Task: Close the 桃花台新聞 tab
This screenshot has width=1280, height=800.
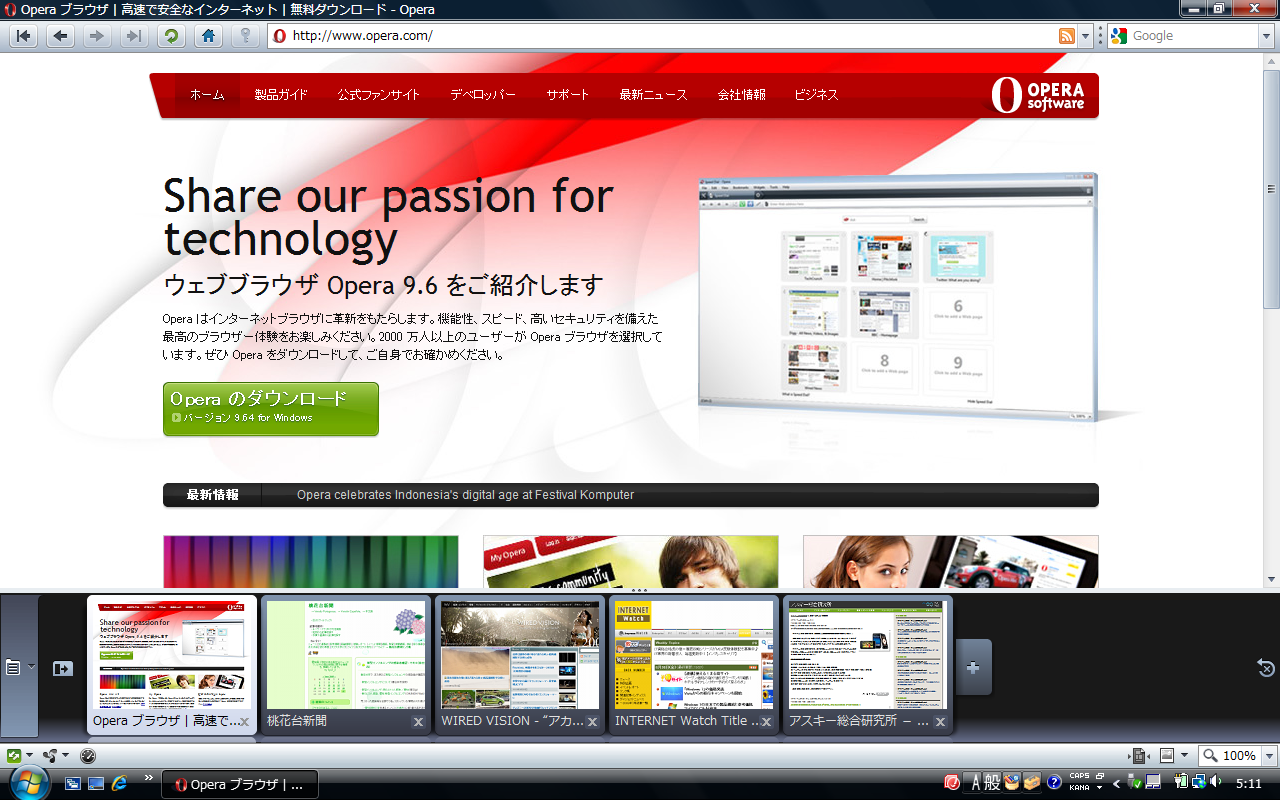Action: [x=419, y=722]
